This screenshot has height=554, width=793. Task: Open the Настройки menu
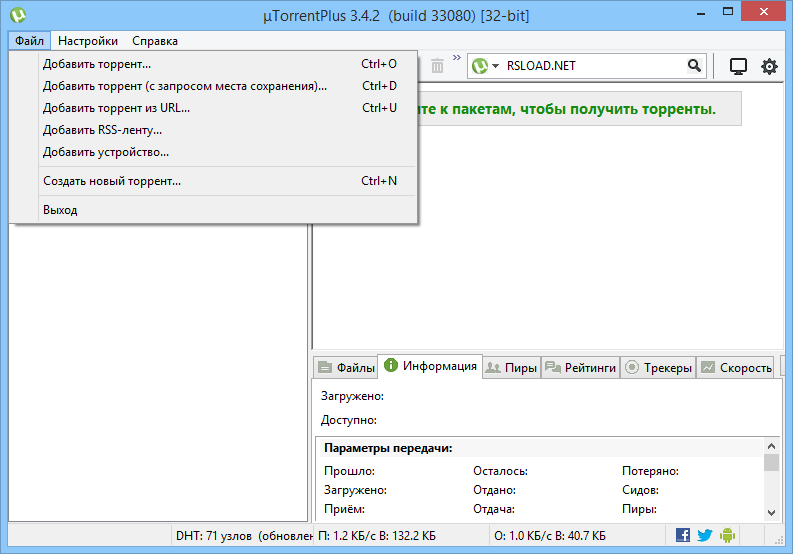(88, 41)
